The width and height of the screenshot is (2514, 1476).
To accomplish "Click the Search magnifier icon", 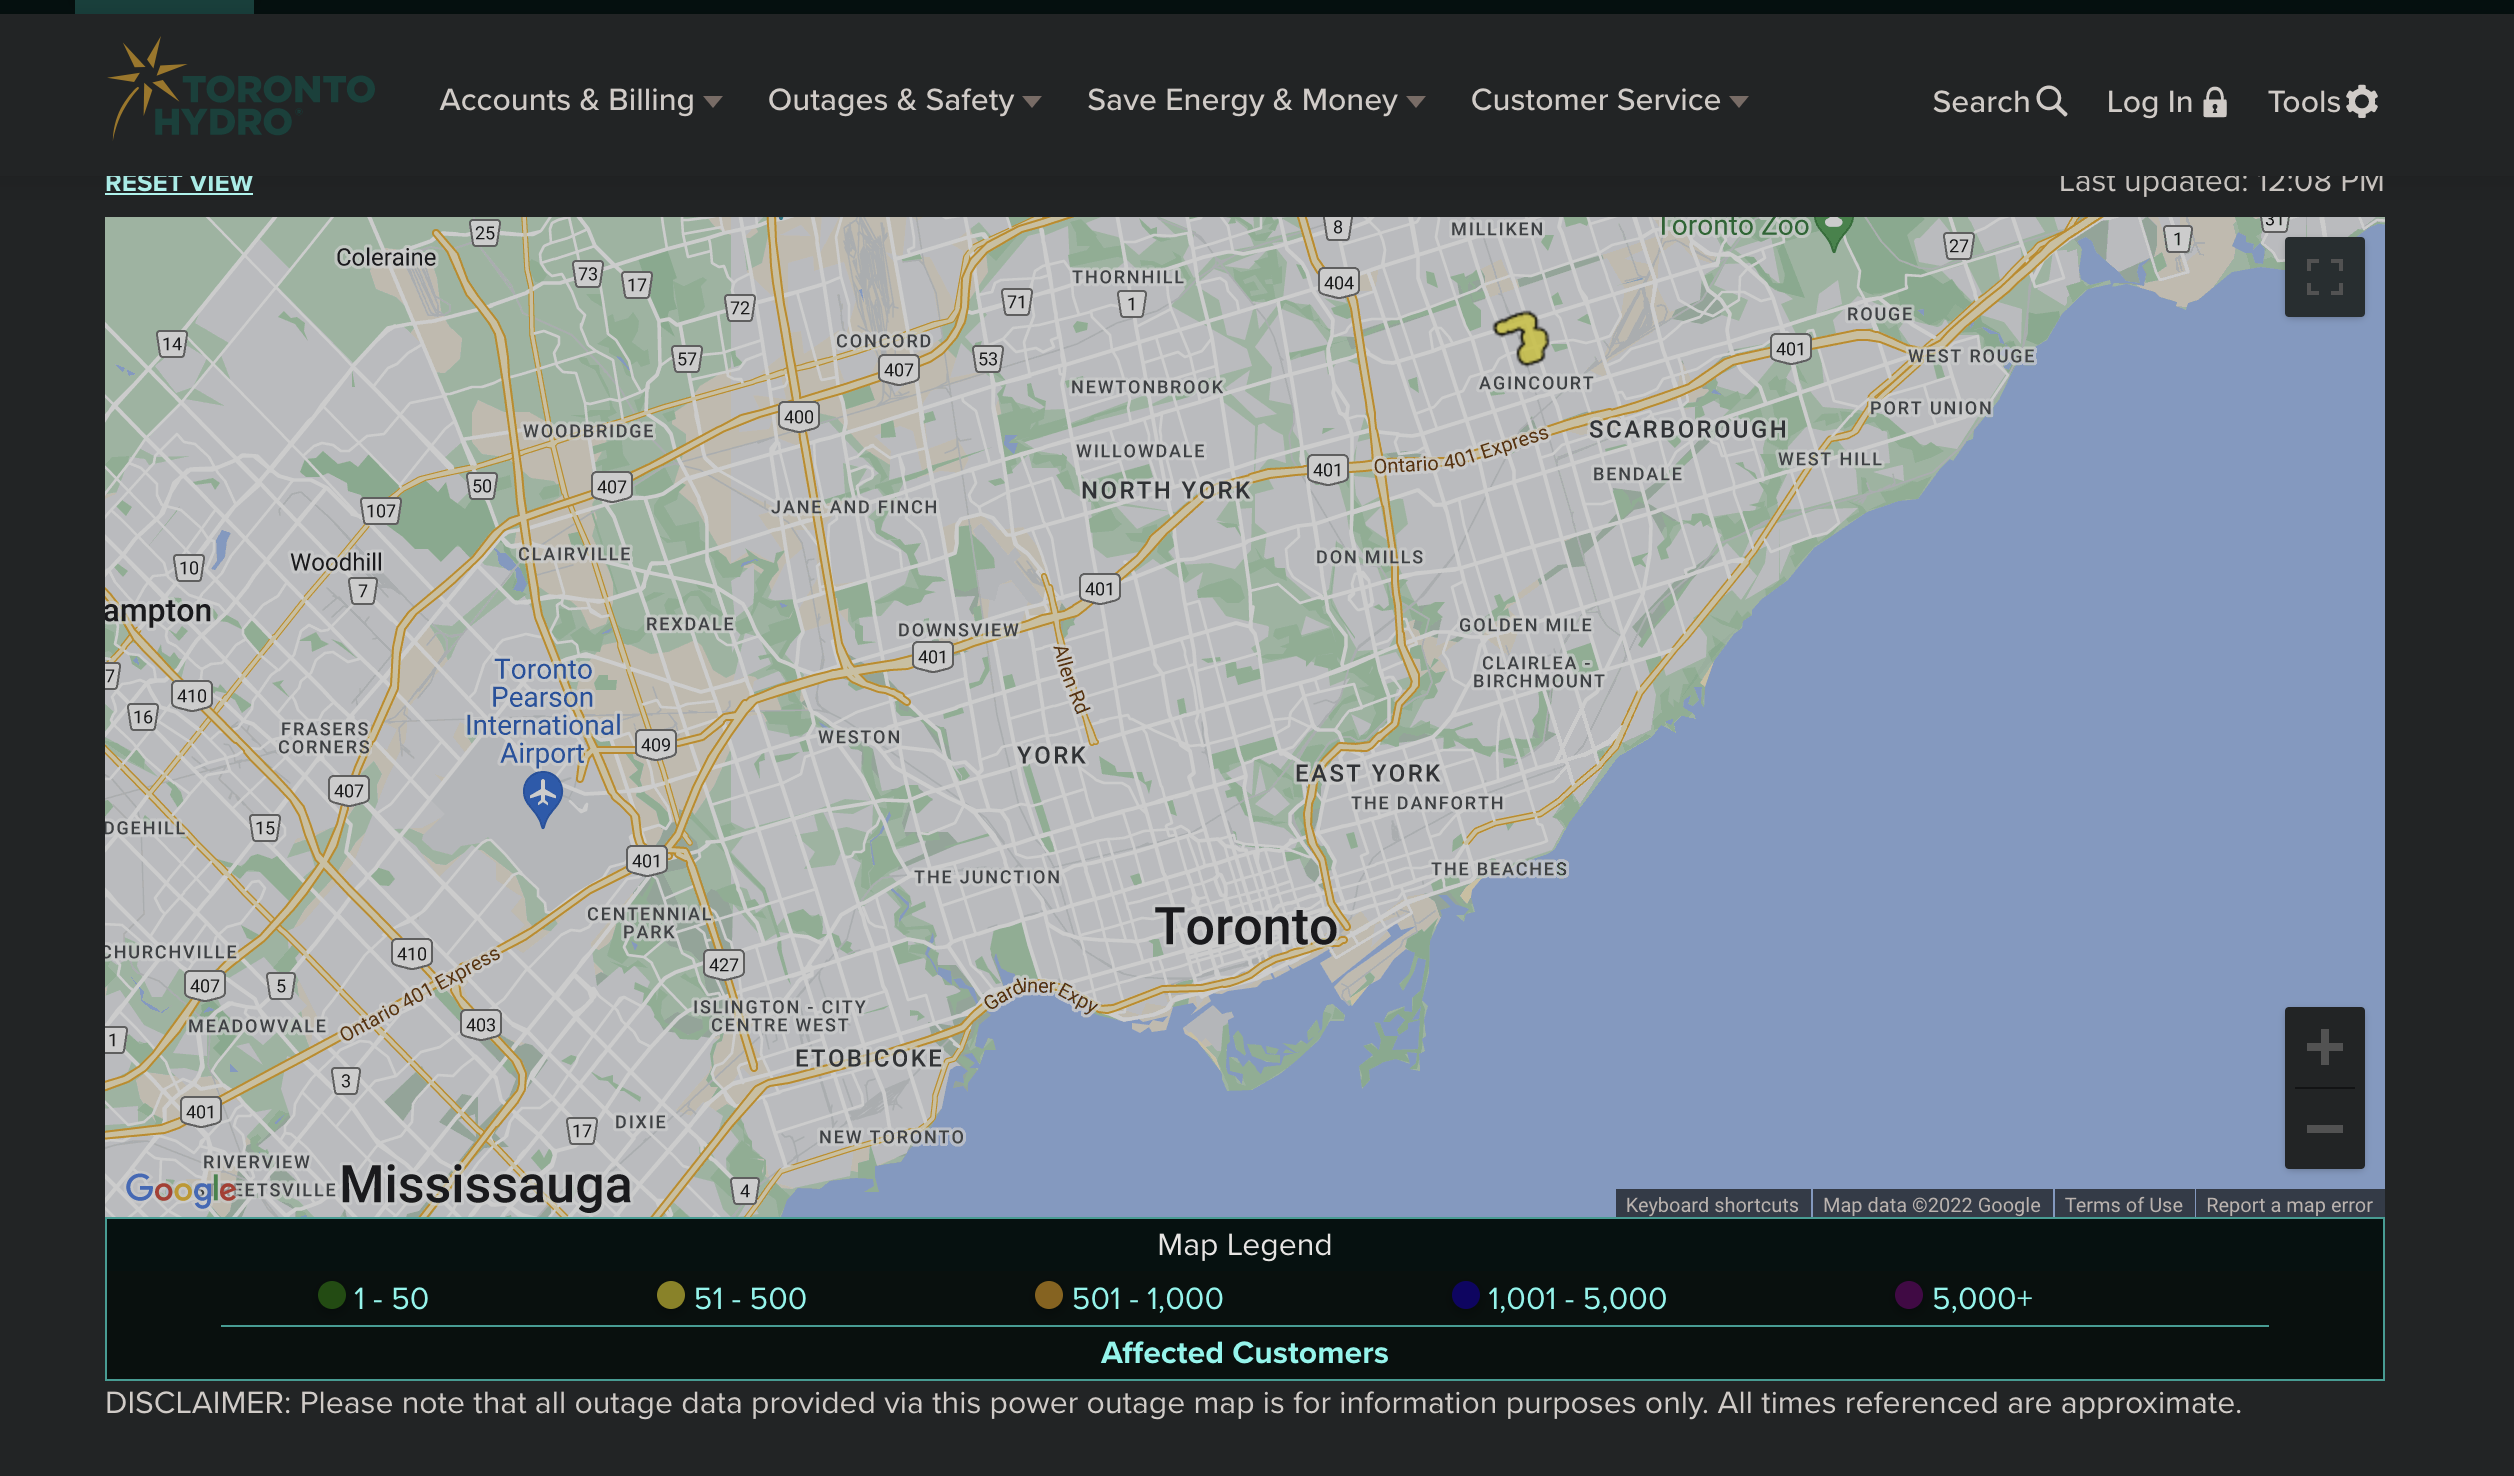I will (x=2052, y=101).
